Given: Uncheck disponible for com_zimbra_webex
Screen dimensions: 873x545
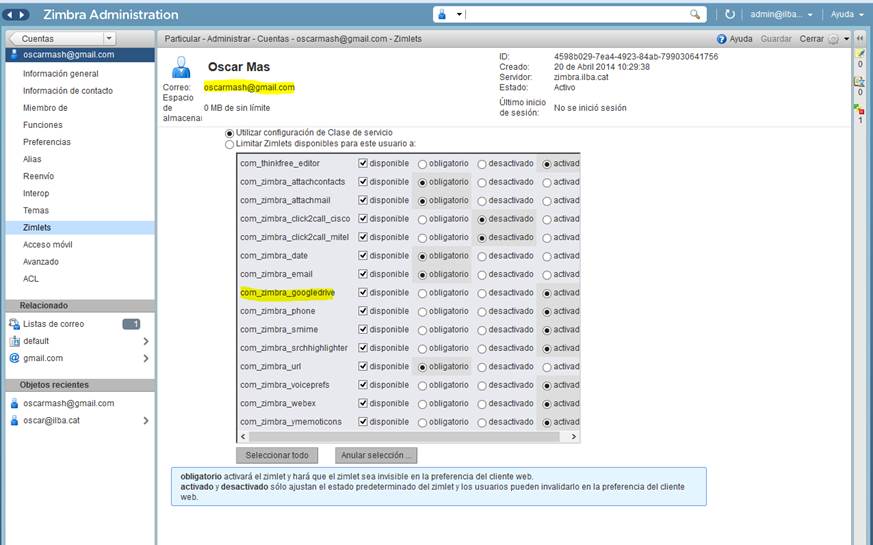Looking at the screenshot, I should 363,403.
